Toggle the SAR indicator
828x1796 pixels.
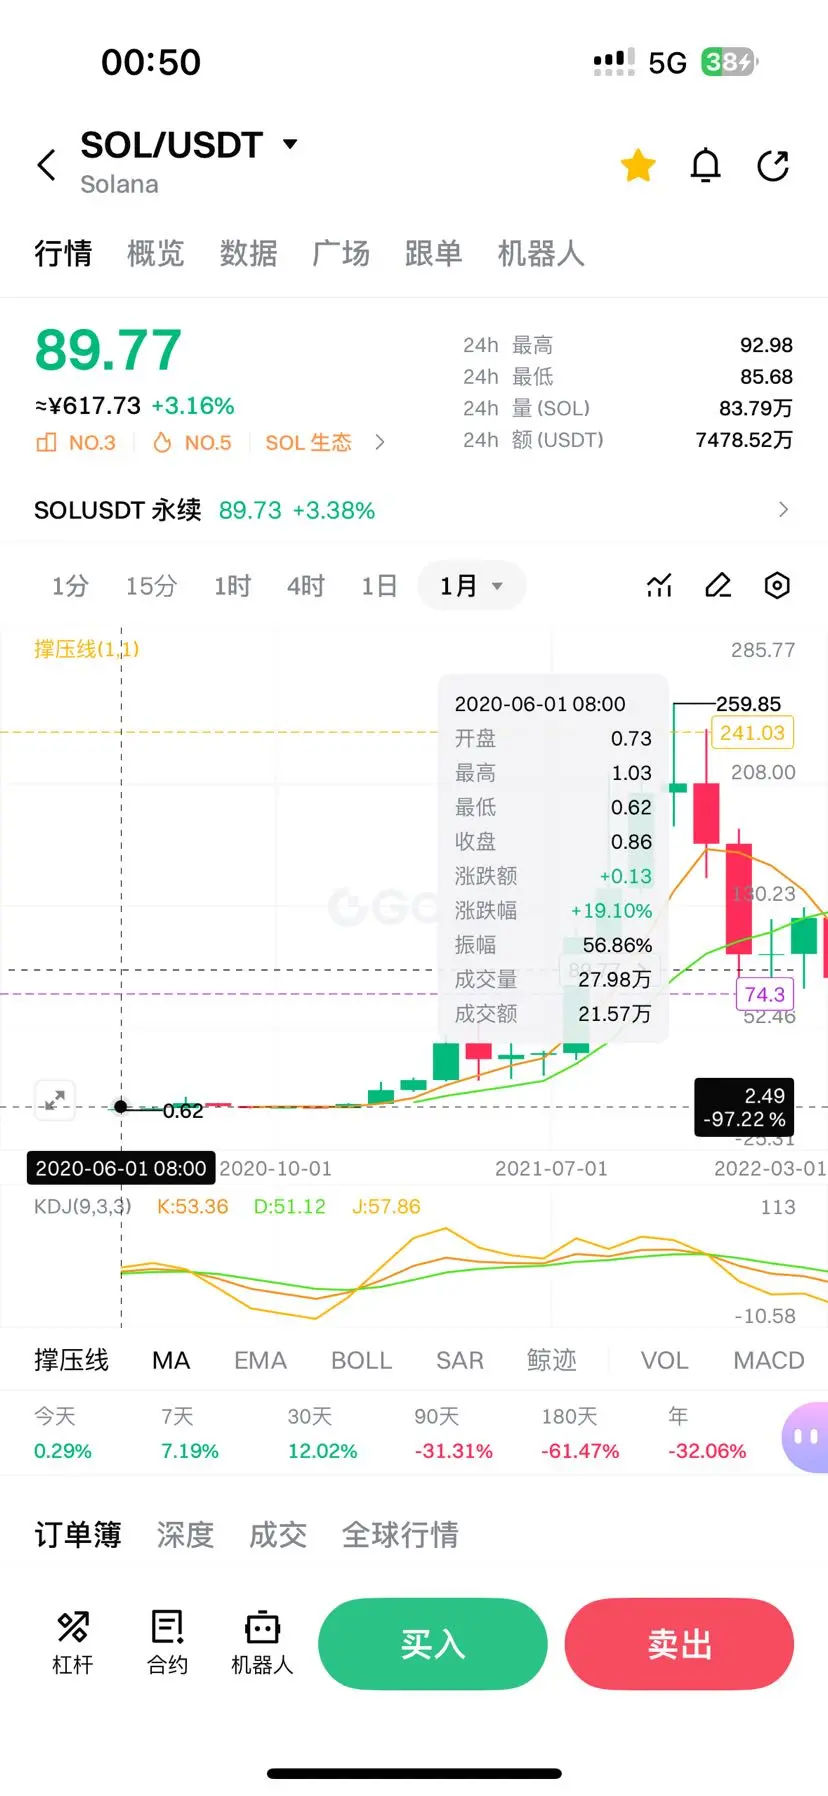[x=460, y=1360]
